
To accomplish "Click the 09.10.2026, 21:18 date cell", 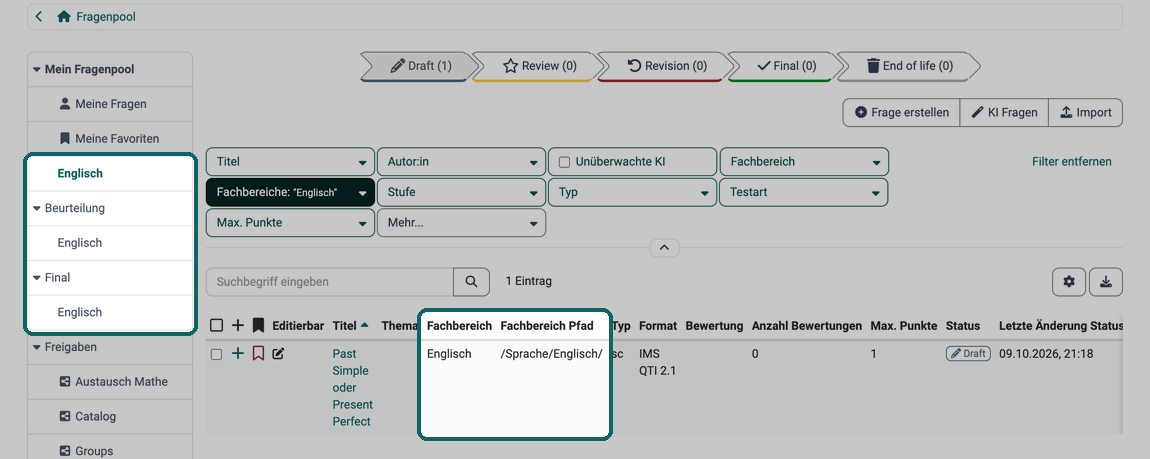I will tap(1047, 354).
